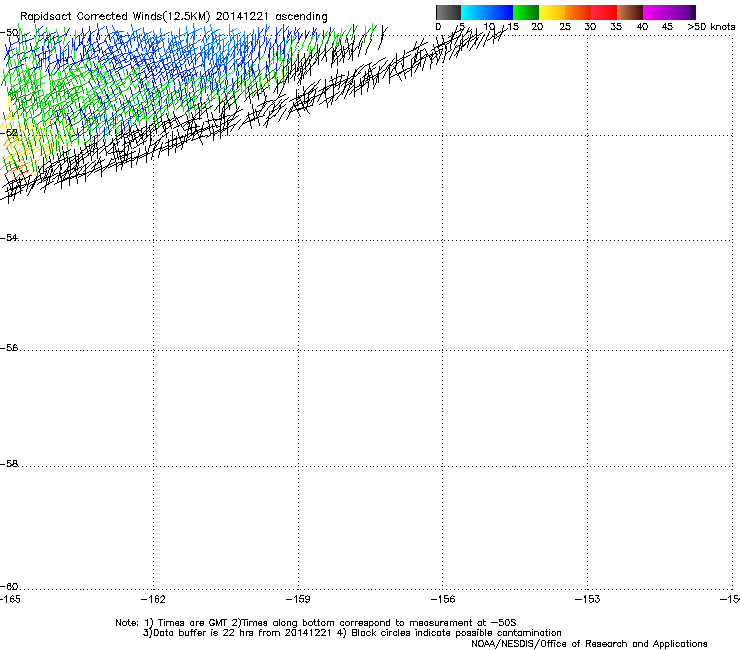
Task: Click the magenta 40-45 knots color swatch
Action: point(656,12)
